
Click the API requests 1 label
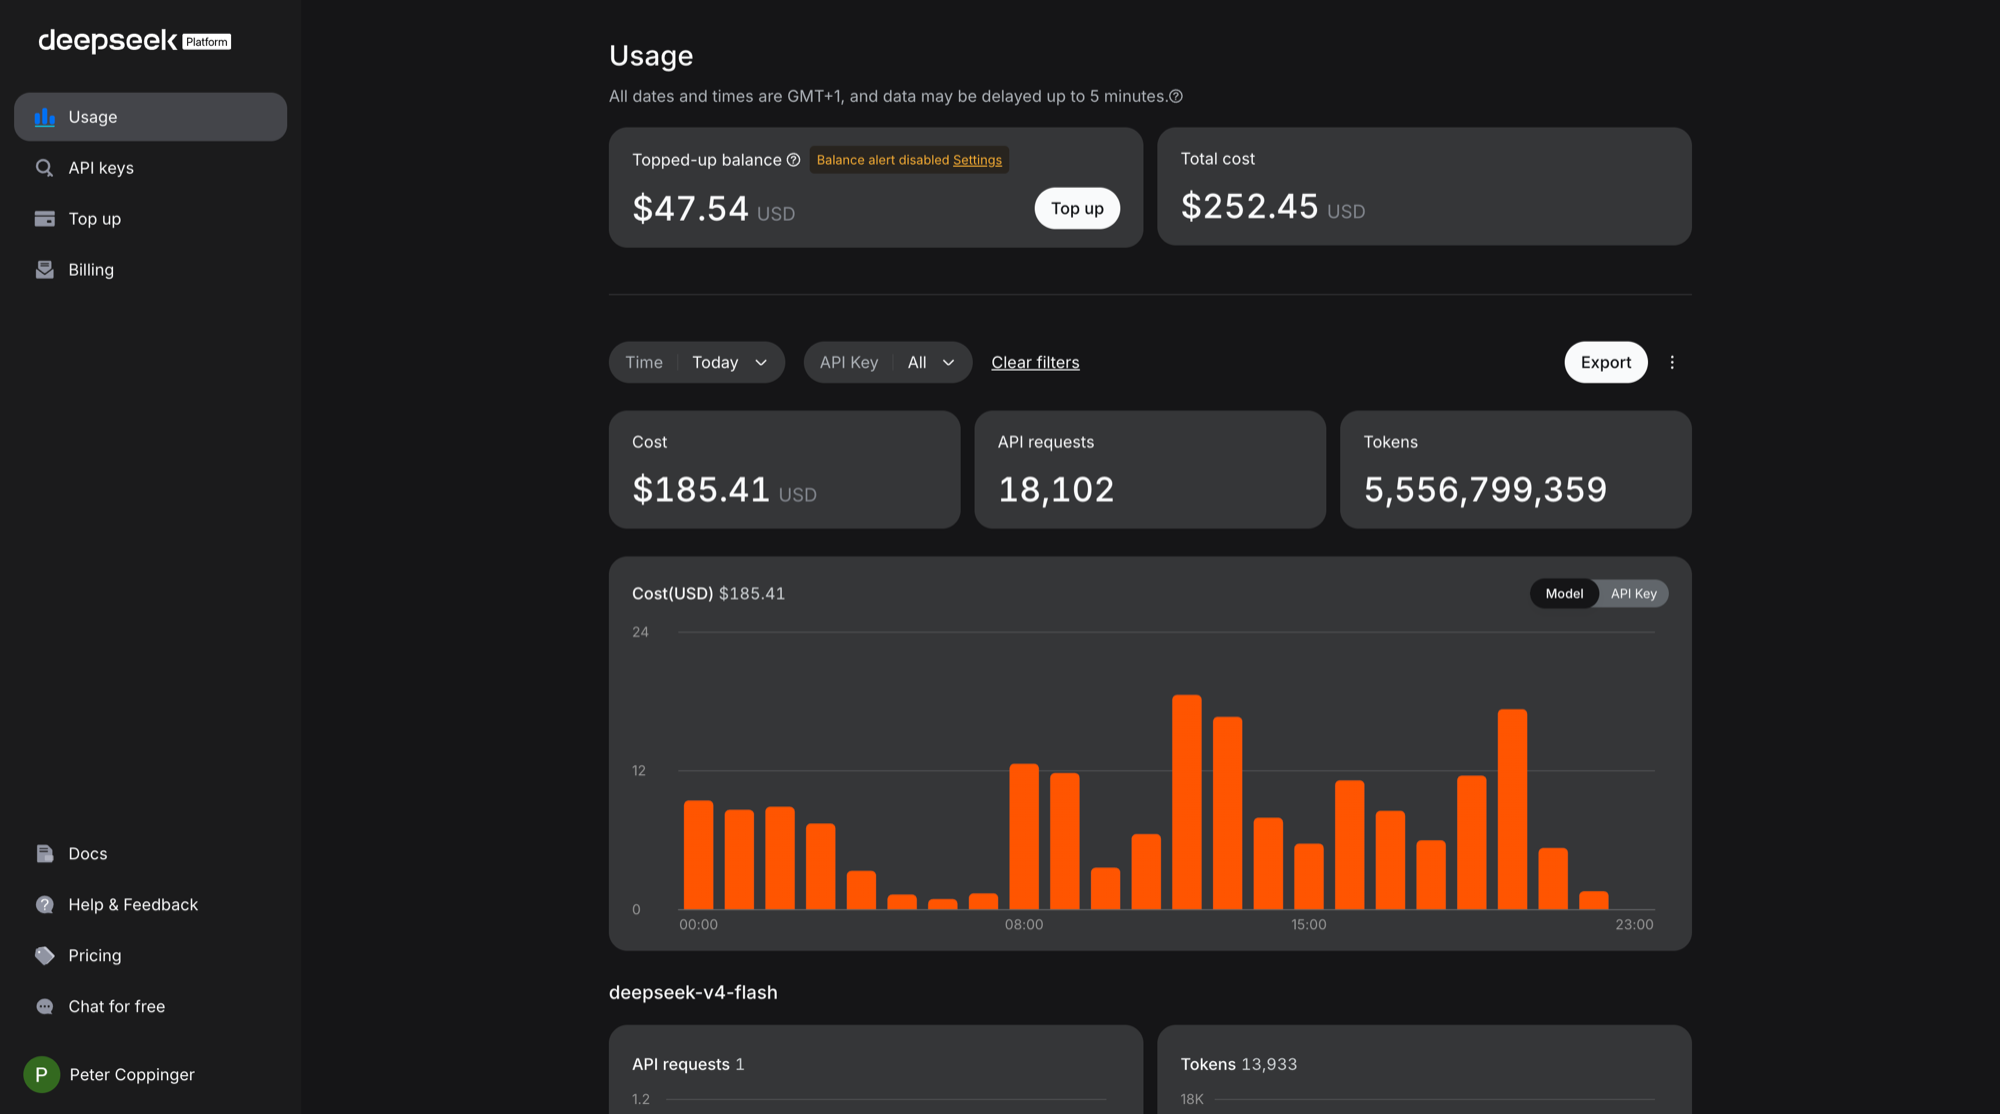(688, 1065)
